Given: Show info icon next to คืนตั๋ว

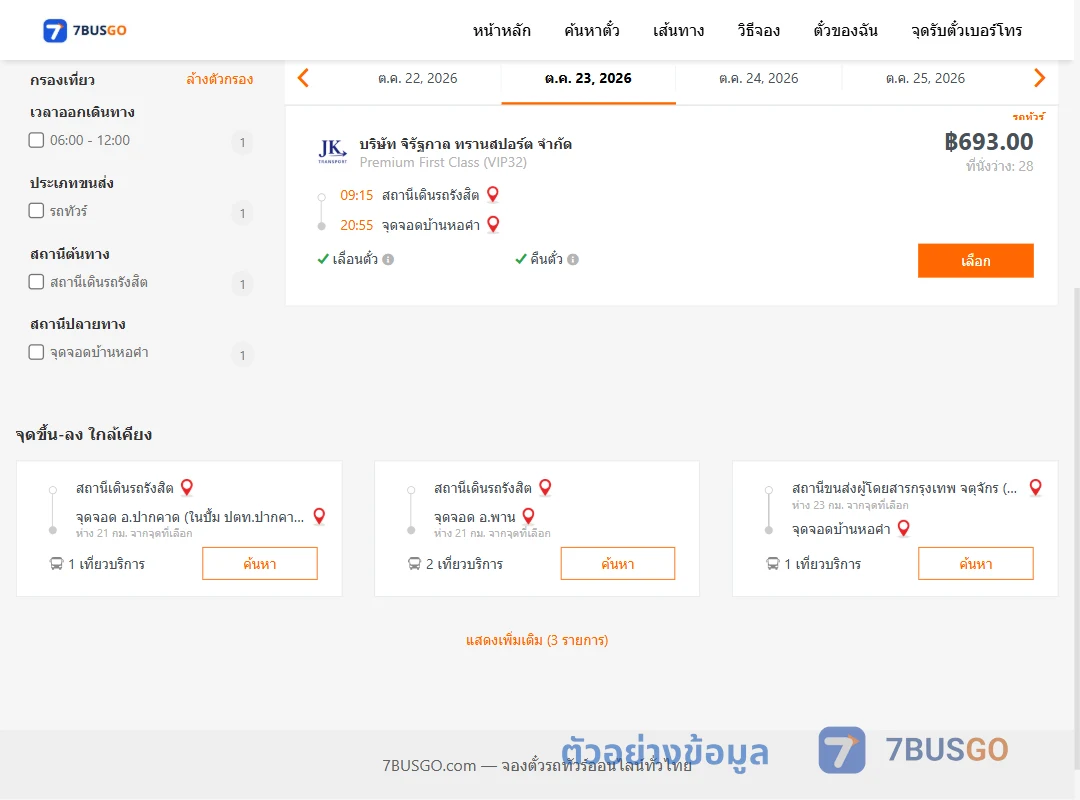Looking at the screenshot, I should click(573, 260).
